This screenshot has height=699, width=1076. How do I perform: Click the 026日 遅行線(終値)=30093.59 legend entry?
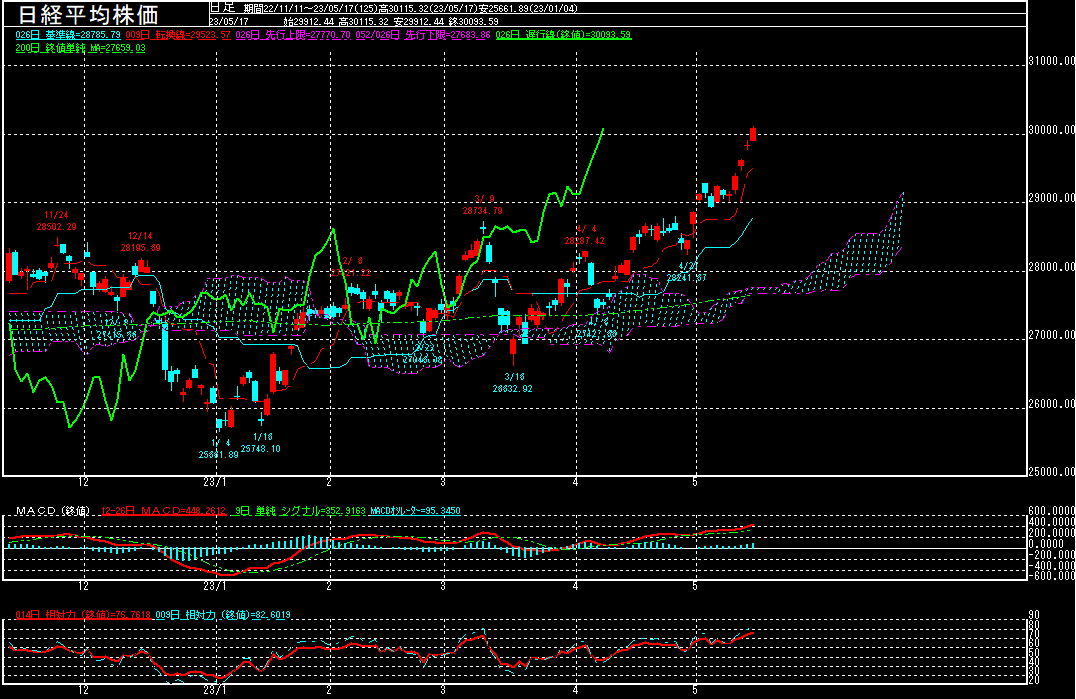[563, 34]
